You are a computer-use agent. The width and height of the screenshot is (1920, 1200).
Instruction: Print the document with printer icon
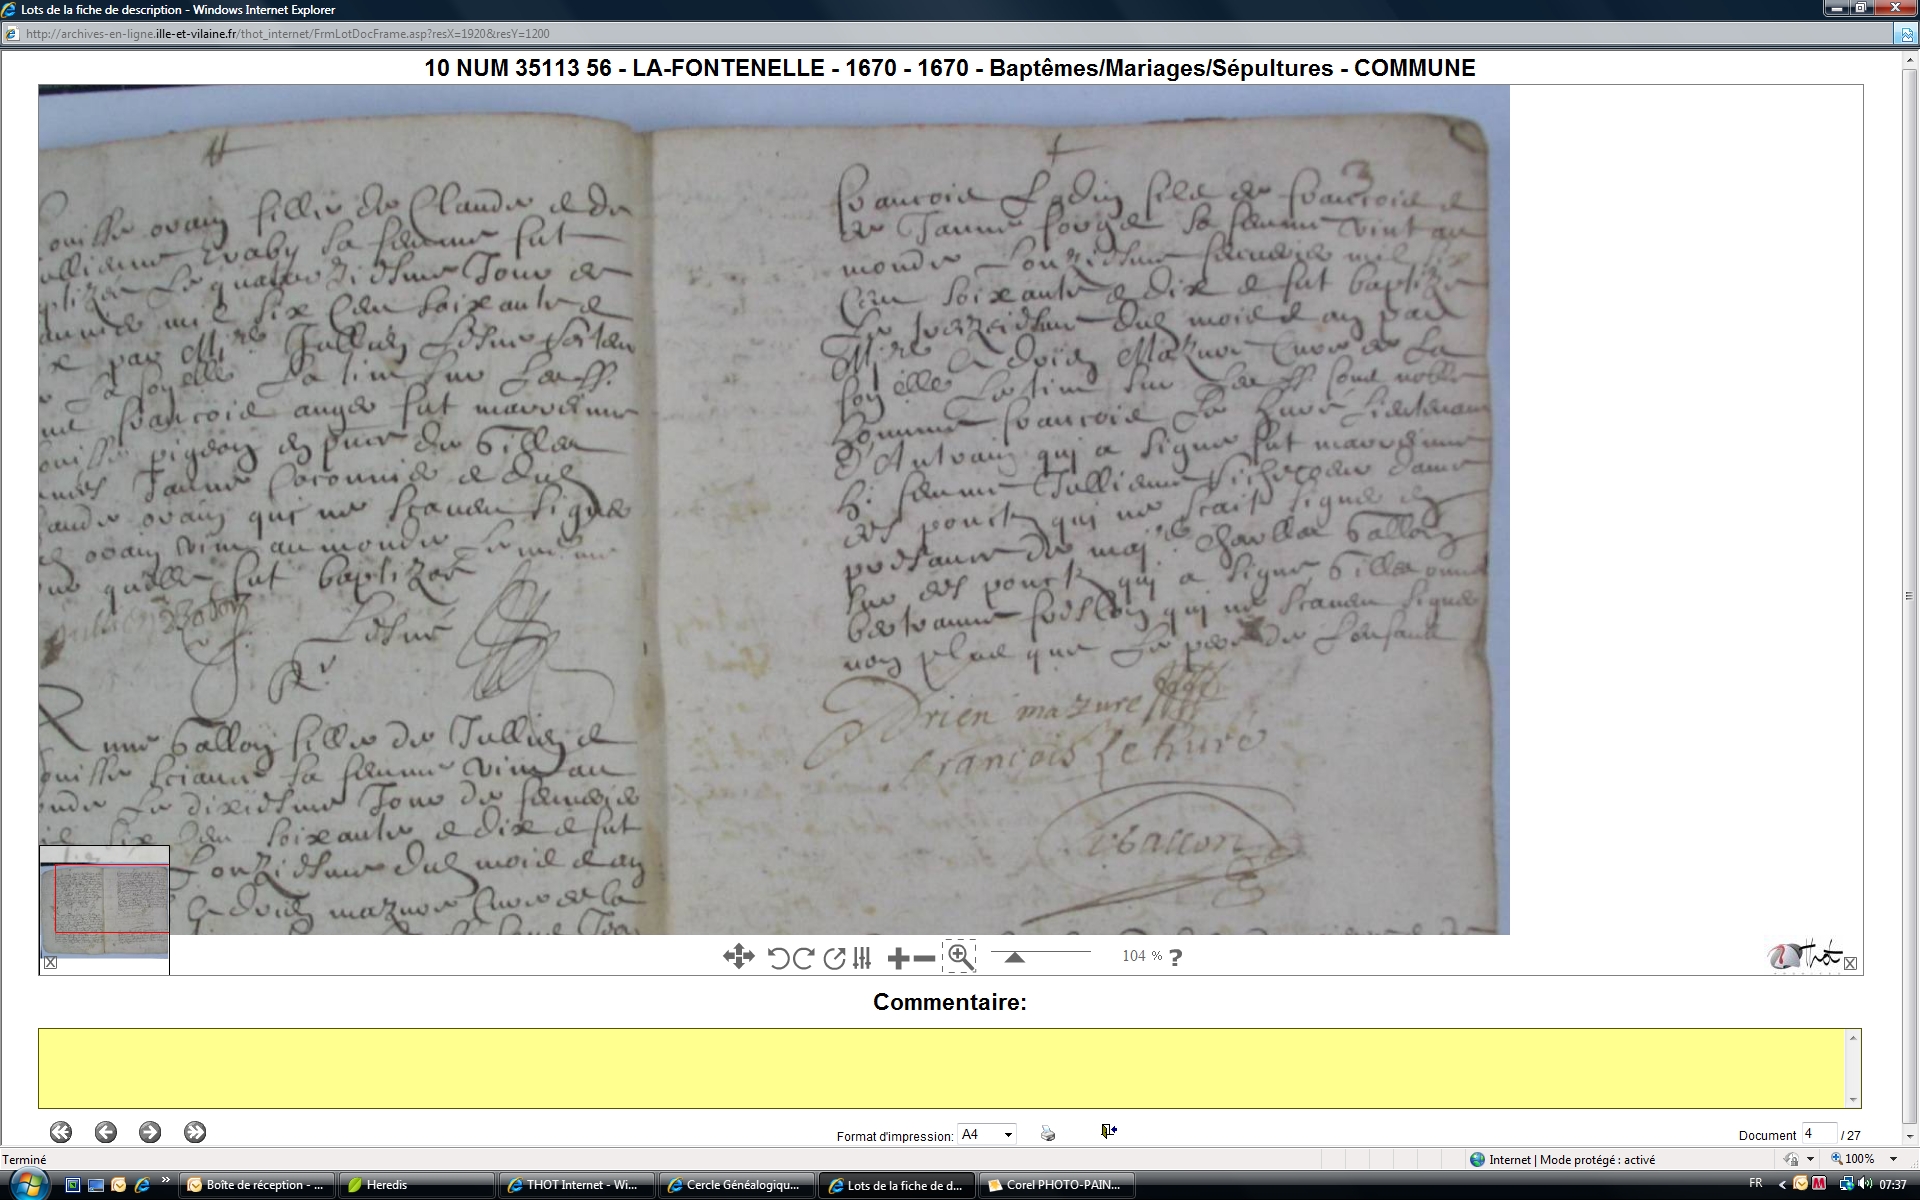point(1047,1133)
